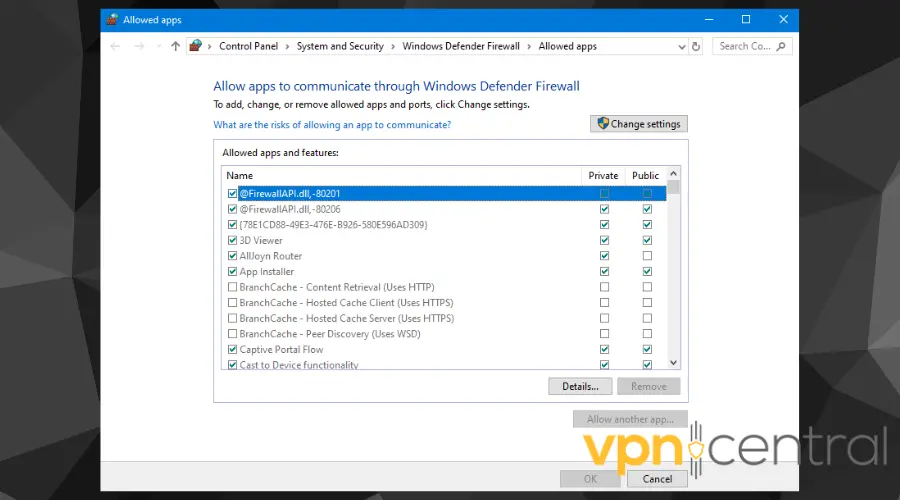Go up one folder level
Image resolution: width=900 pixels, height=500 pixels.
[x=176, y=46]
